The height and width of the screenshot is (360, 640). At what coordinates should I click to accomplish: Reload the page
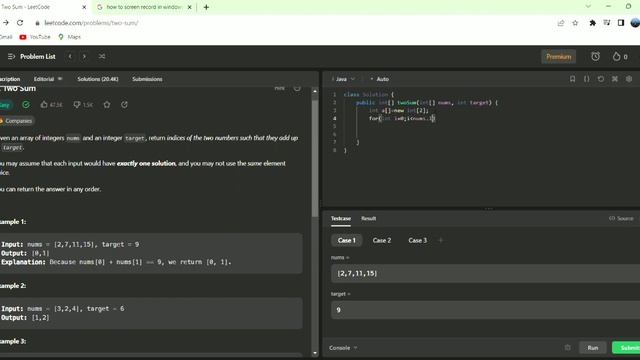coord(20,23)
